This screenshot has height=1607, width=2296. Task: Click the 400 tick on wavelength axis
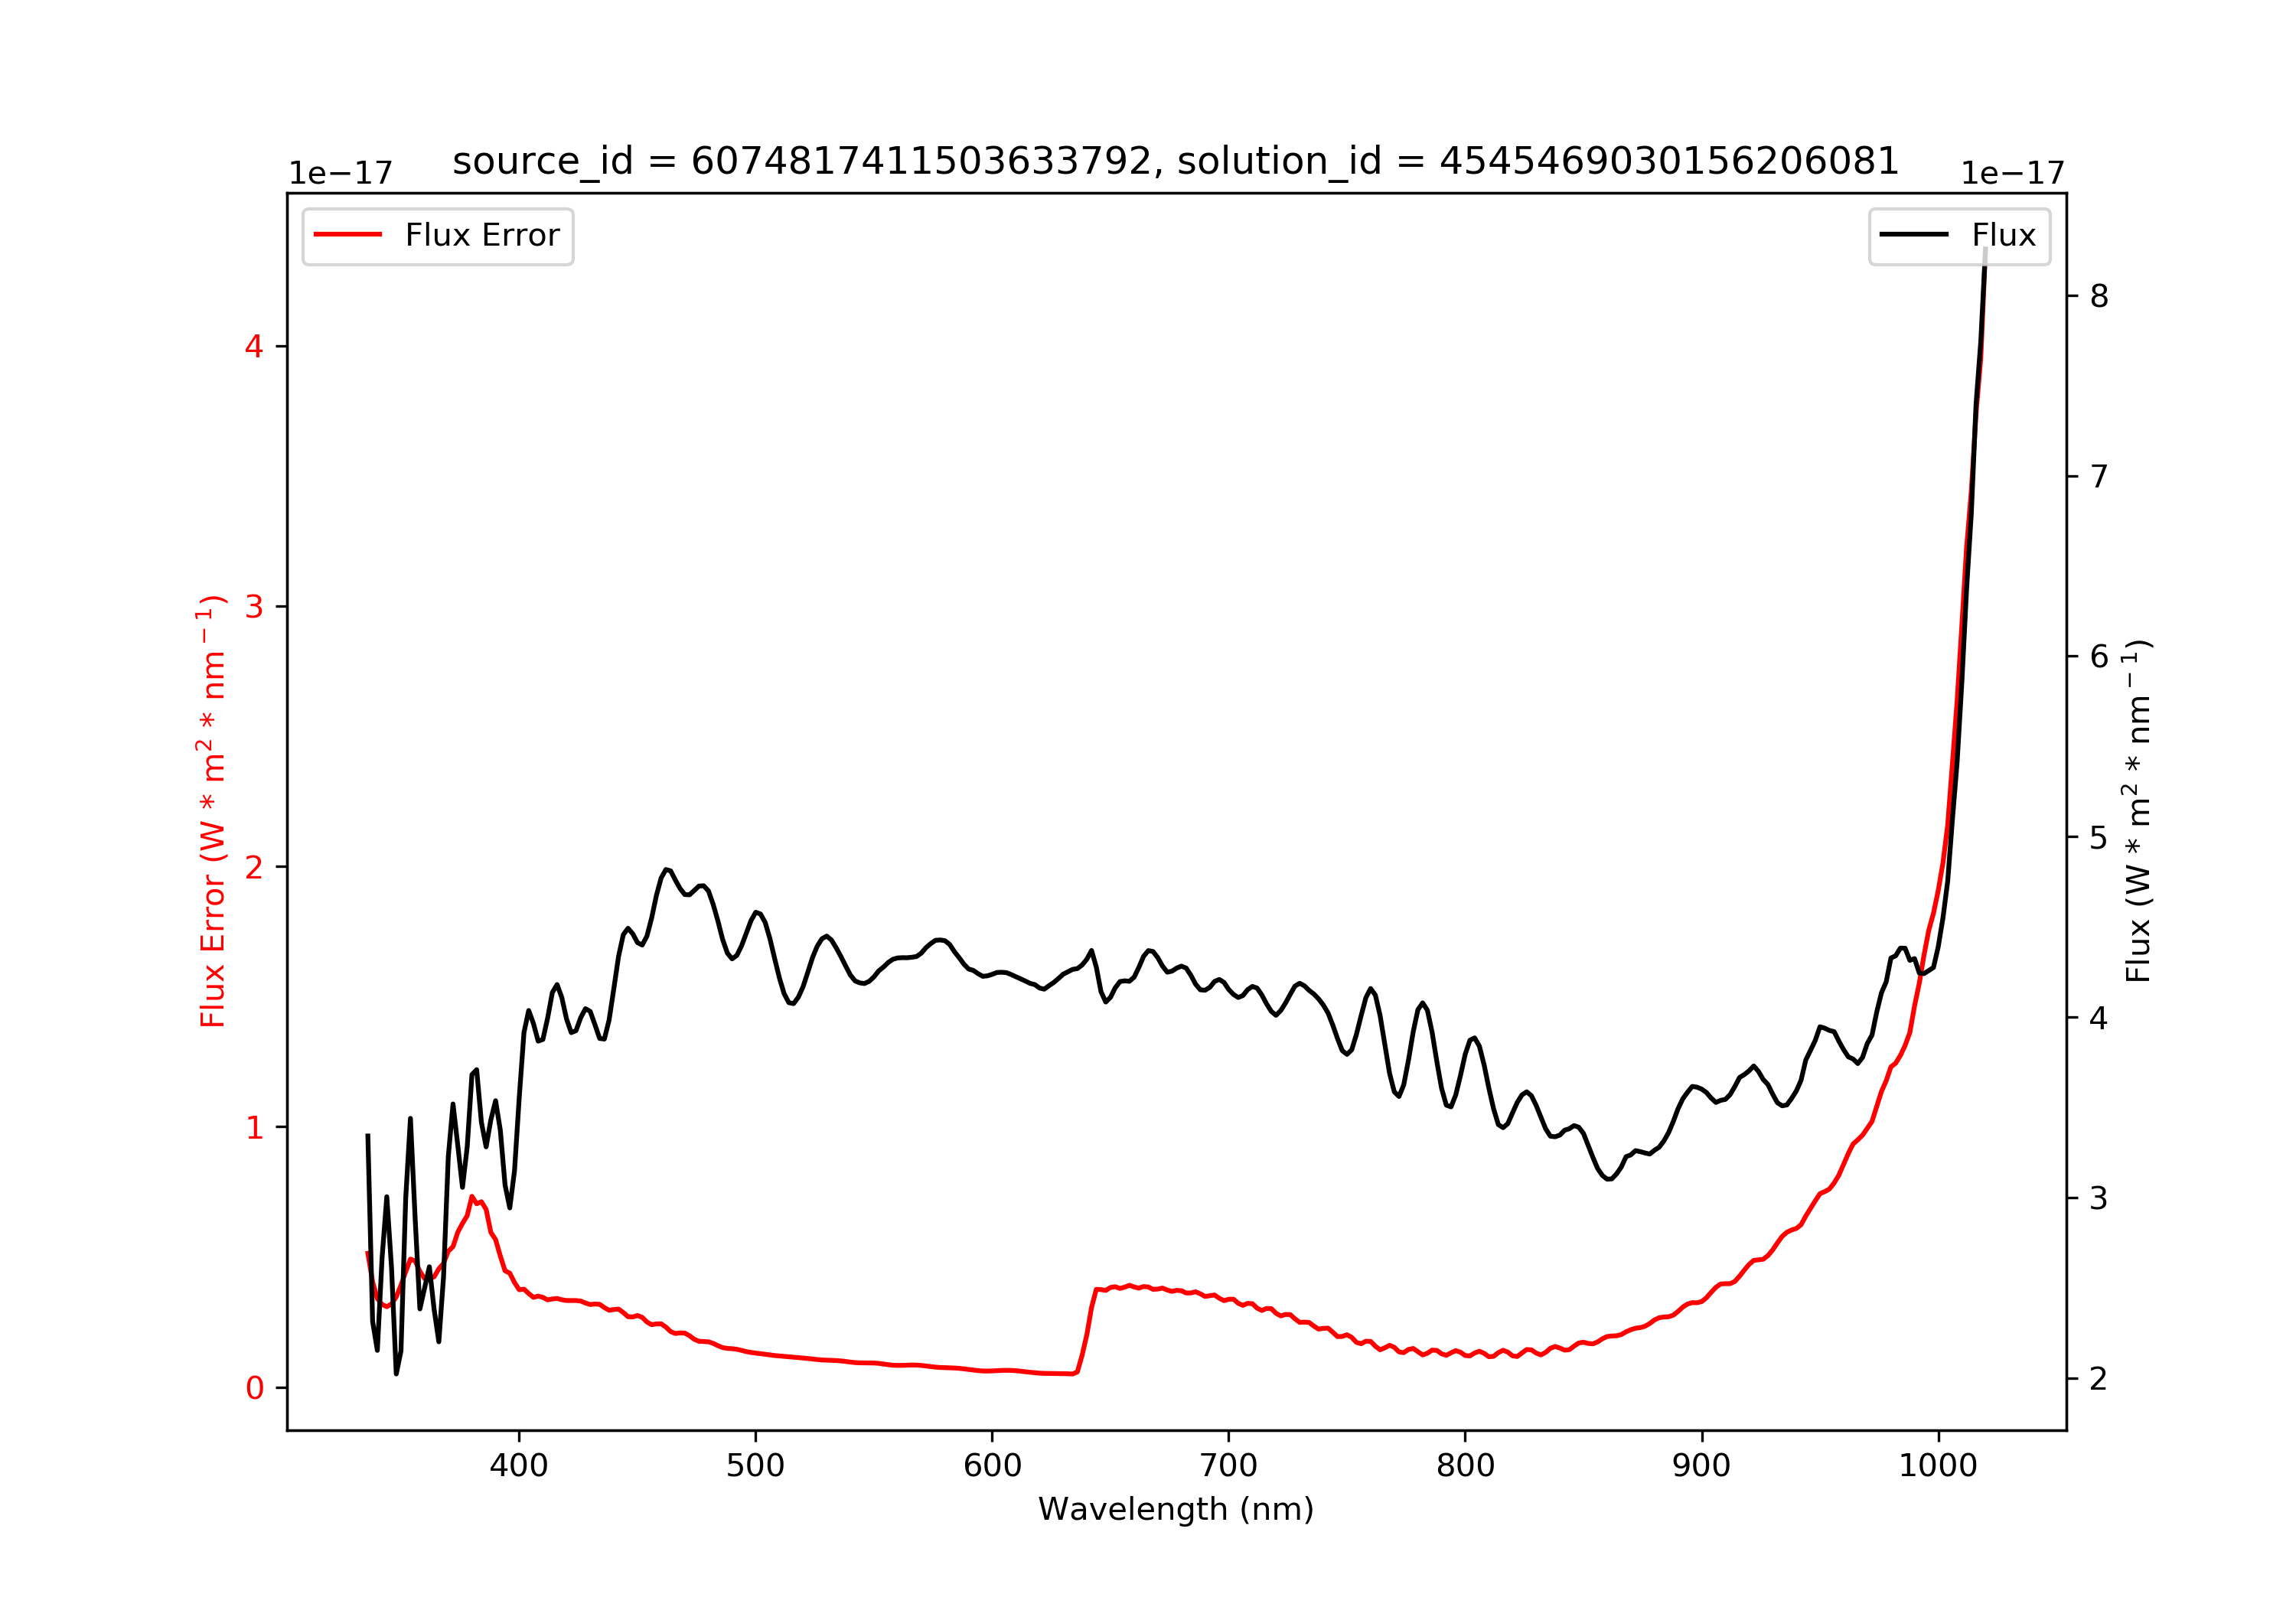click(519, 1466)
